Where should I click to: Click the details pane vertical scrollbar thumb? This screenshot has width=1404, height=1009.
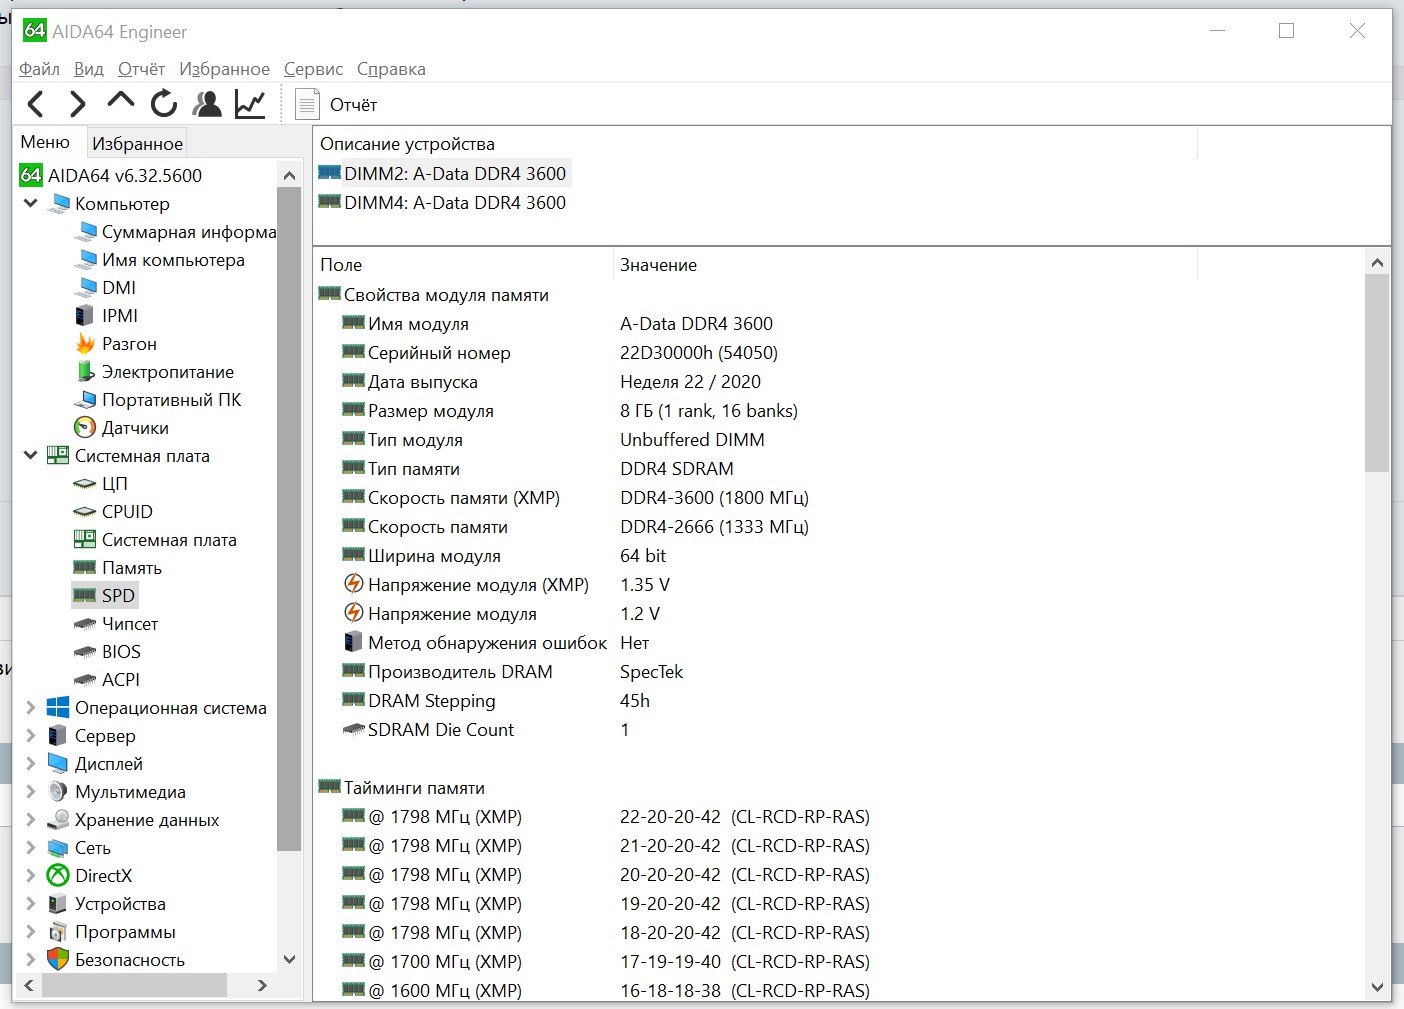coord(1377,373)
